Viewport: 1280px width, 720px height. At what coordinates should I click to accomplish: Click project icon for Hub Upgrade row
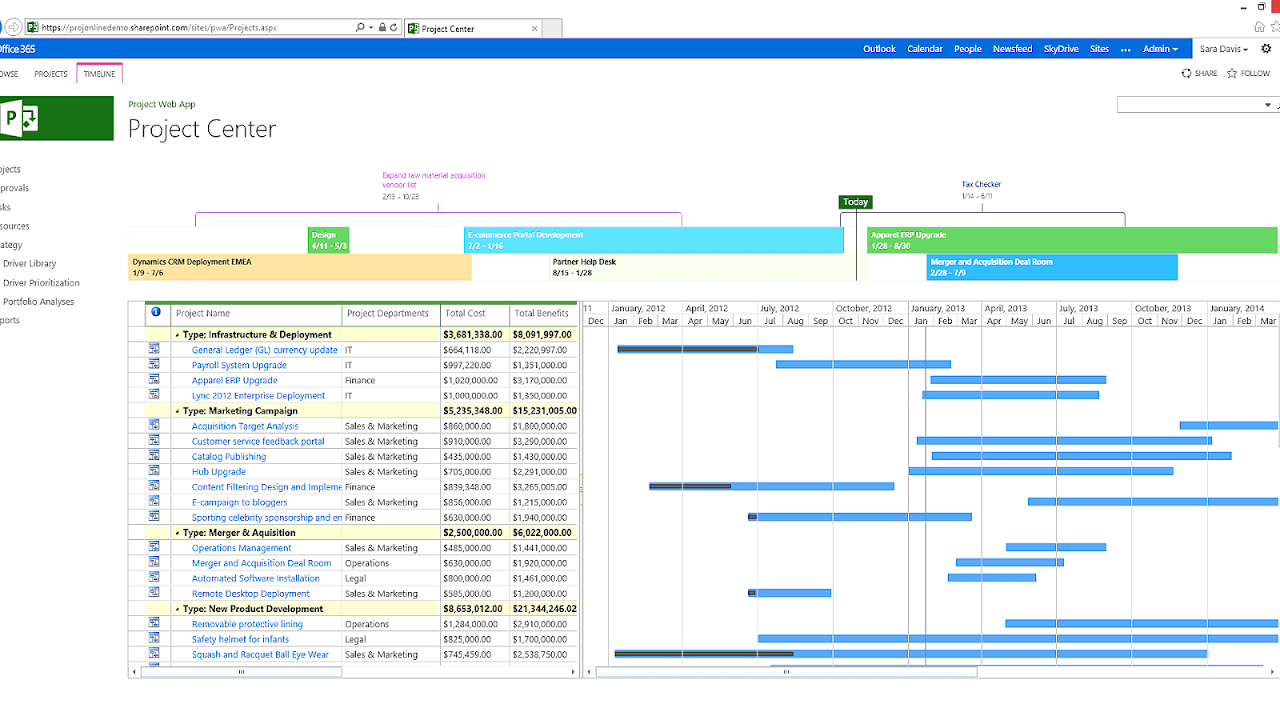point(155,470)
